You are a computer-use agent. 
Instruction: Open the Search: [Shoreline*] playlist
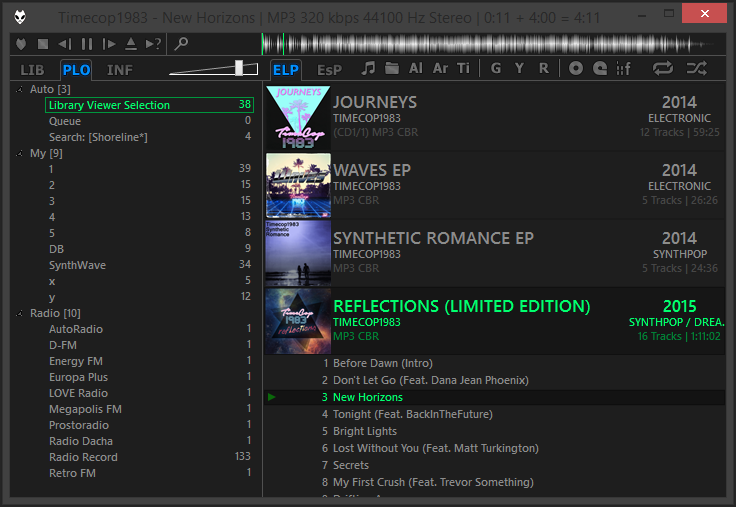149,137
